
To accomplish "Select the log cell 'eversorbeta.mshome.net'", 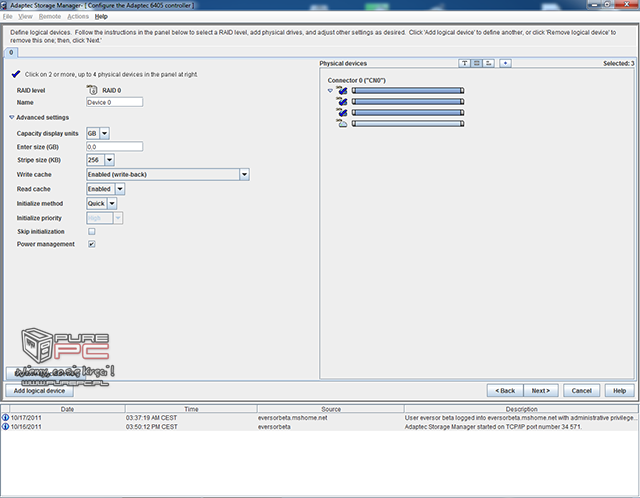I will click(292, 418).
